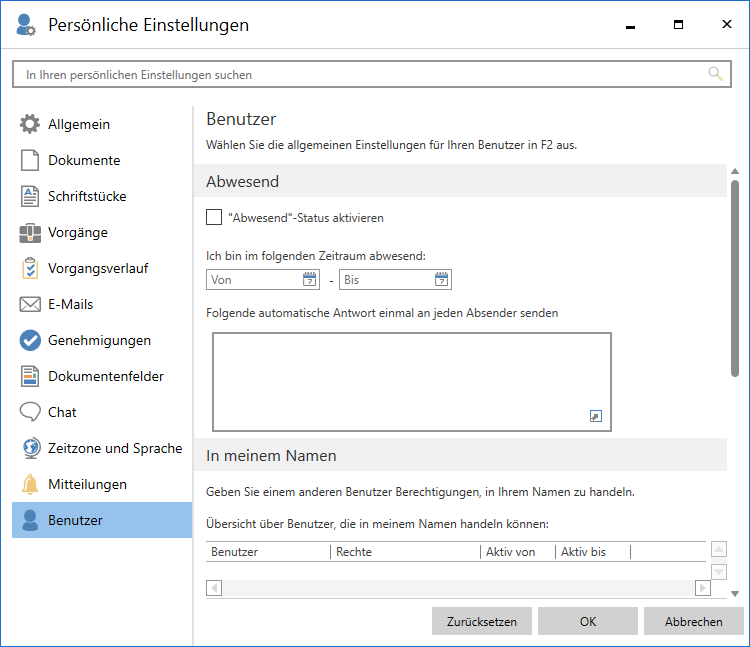Screen dimensions: 750x647
Task: Click the Genehmigungen checkmark icon
Action: coord(30,341)
